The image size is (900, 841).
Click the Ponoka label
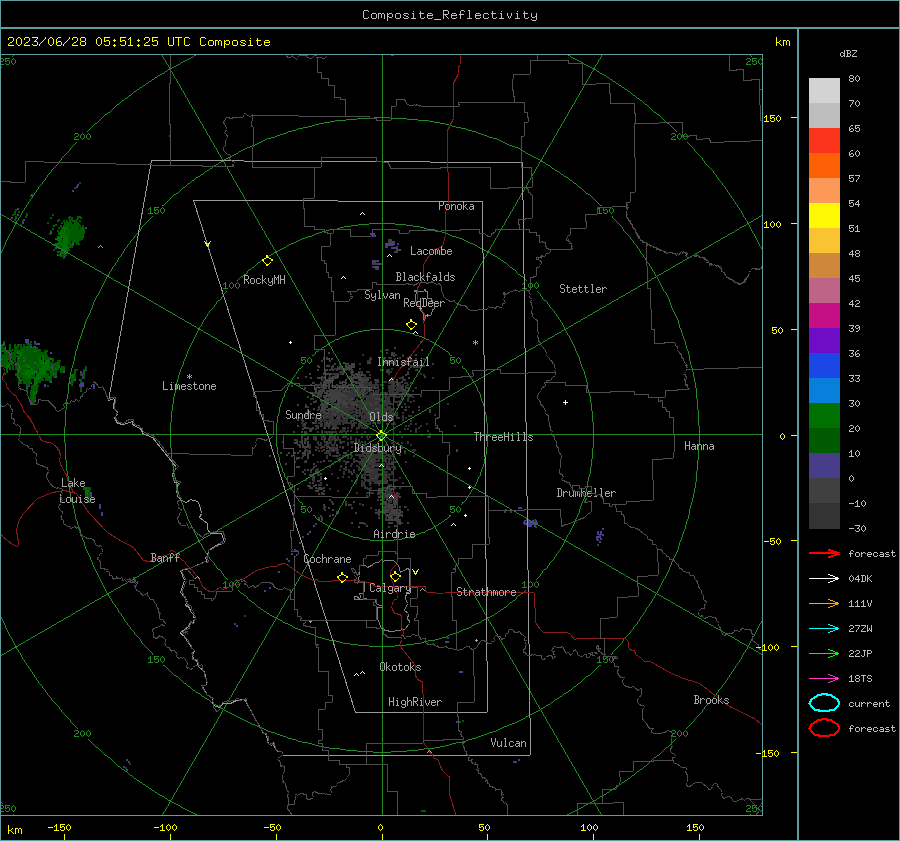[x=456, y=206]
